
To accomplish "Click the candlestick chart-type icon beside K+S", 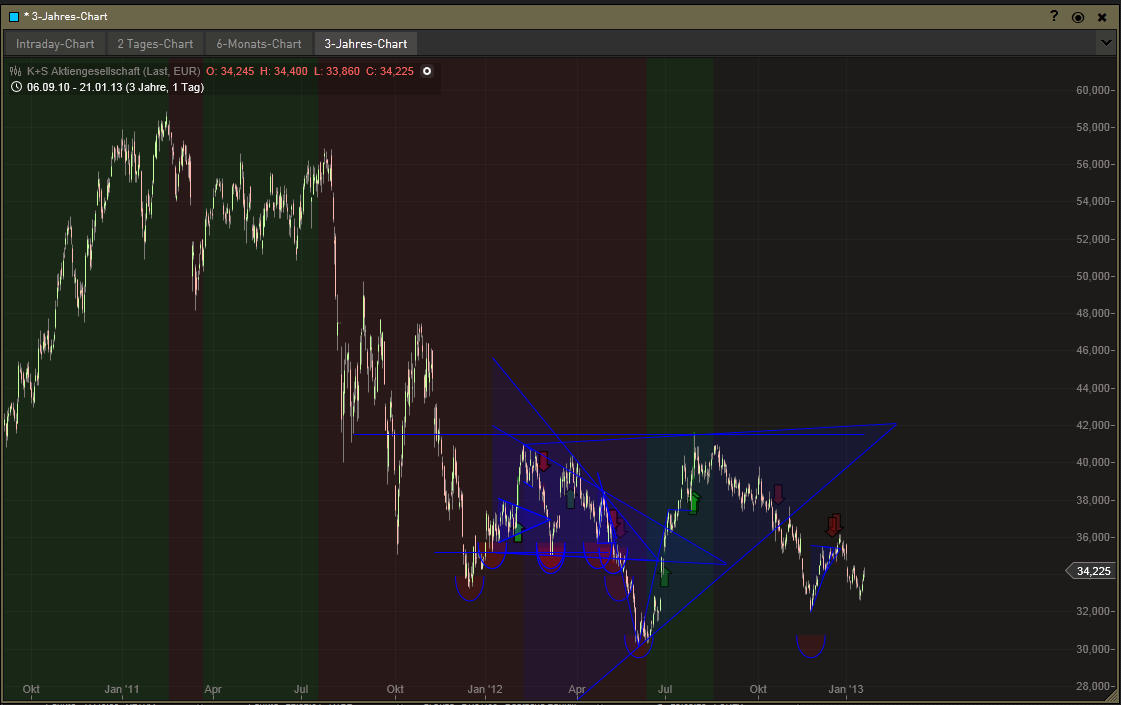I will (x=16, y=72).
